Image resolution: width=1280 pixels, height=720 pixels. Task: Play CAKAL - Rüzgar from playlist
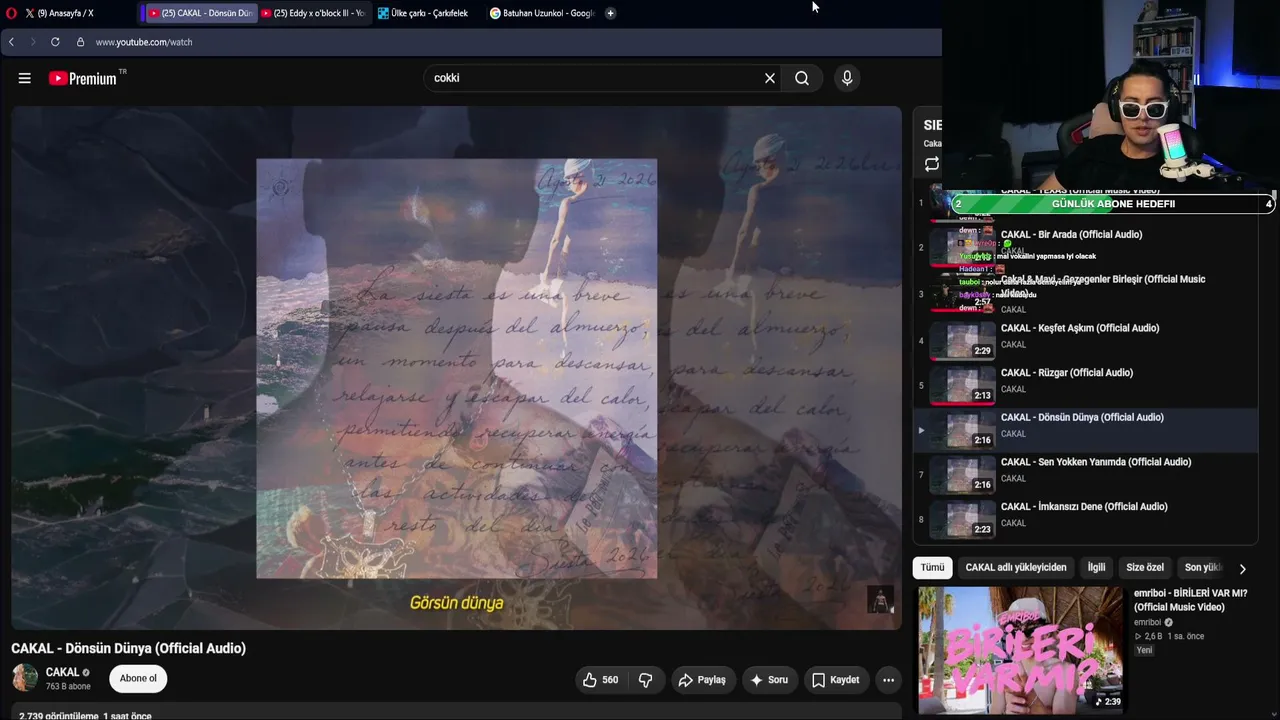pos(1087,386)
